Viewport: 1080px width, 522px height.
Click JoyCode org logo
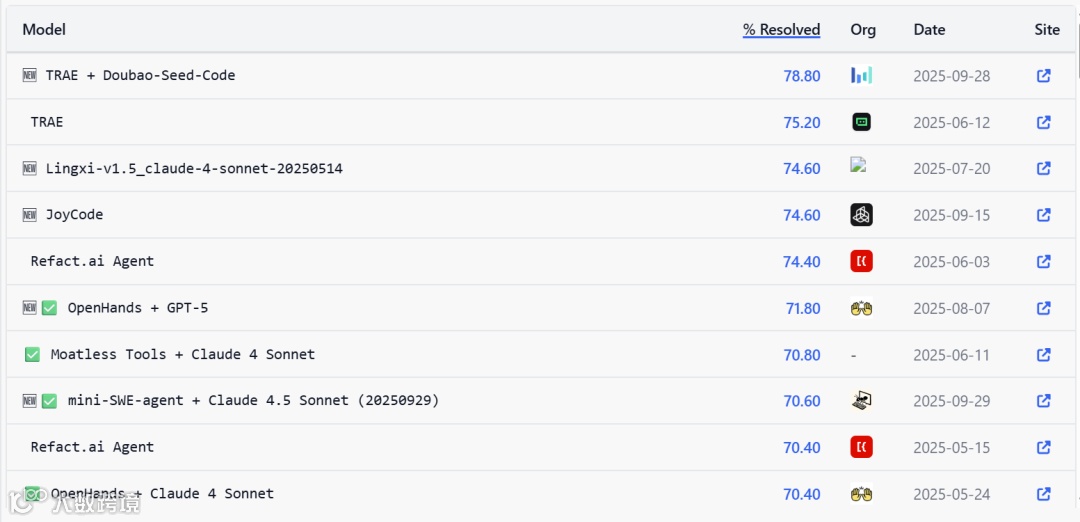(x=862, y=215)
